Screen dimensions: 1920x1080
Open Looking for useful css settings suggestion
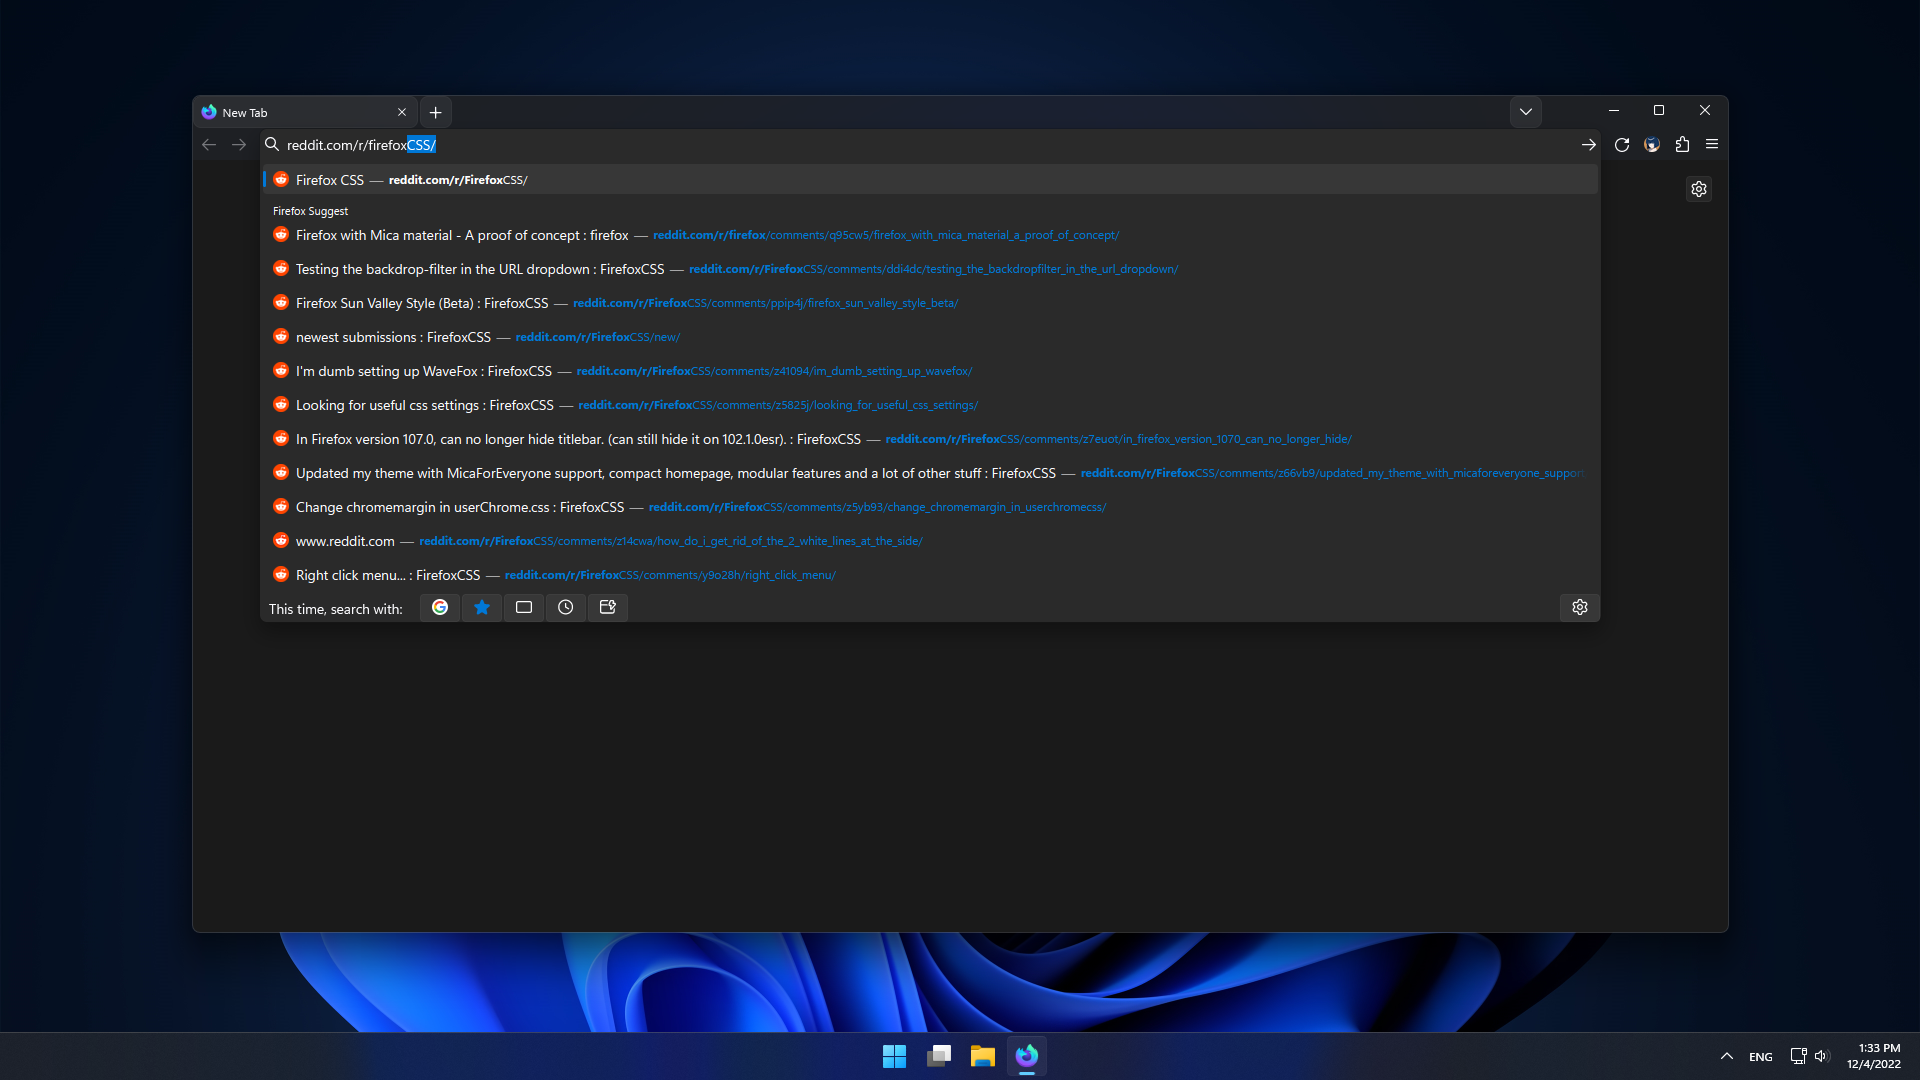click(930, 405)
